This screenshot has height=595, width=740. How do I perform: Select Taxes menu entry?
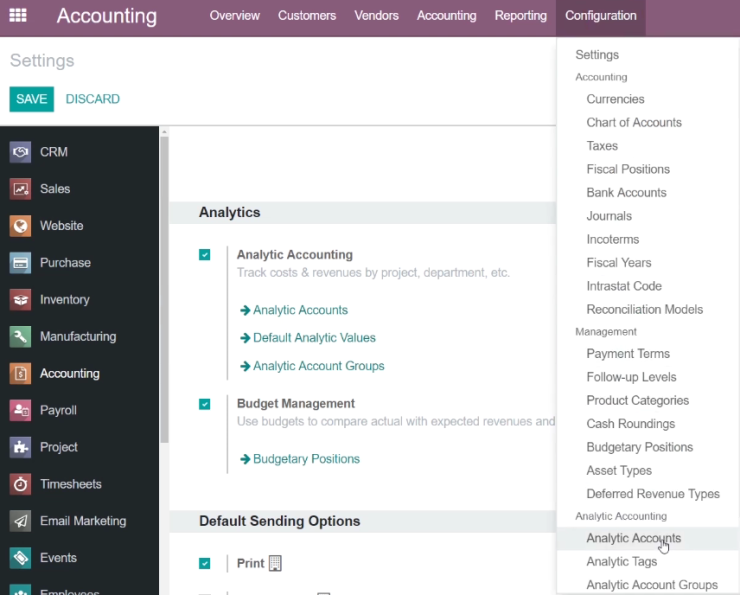602,146
